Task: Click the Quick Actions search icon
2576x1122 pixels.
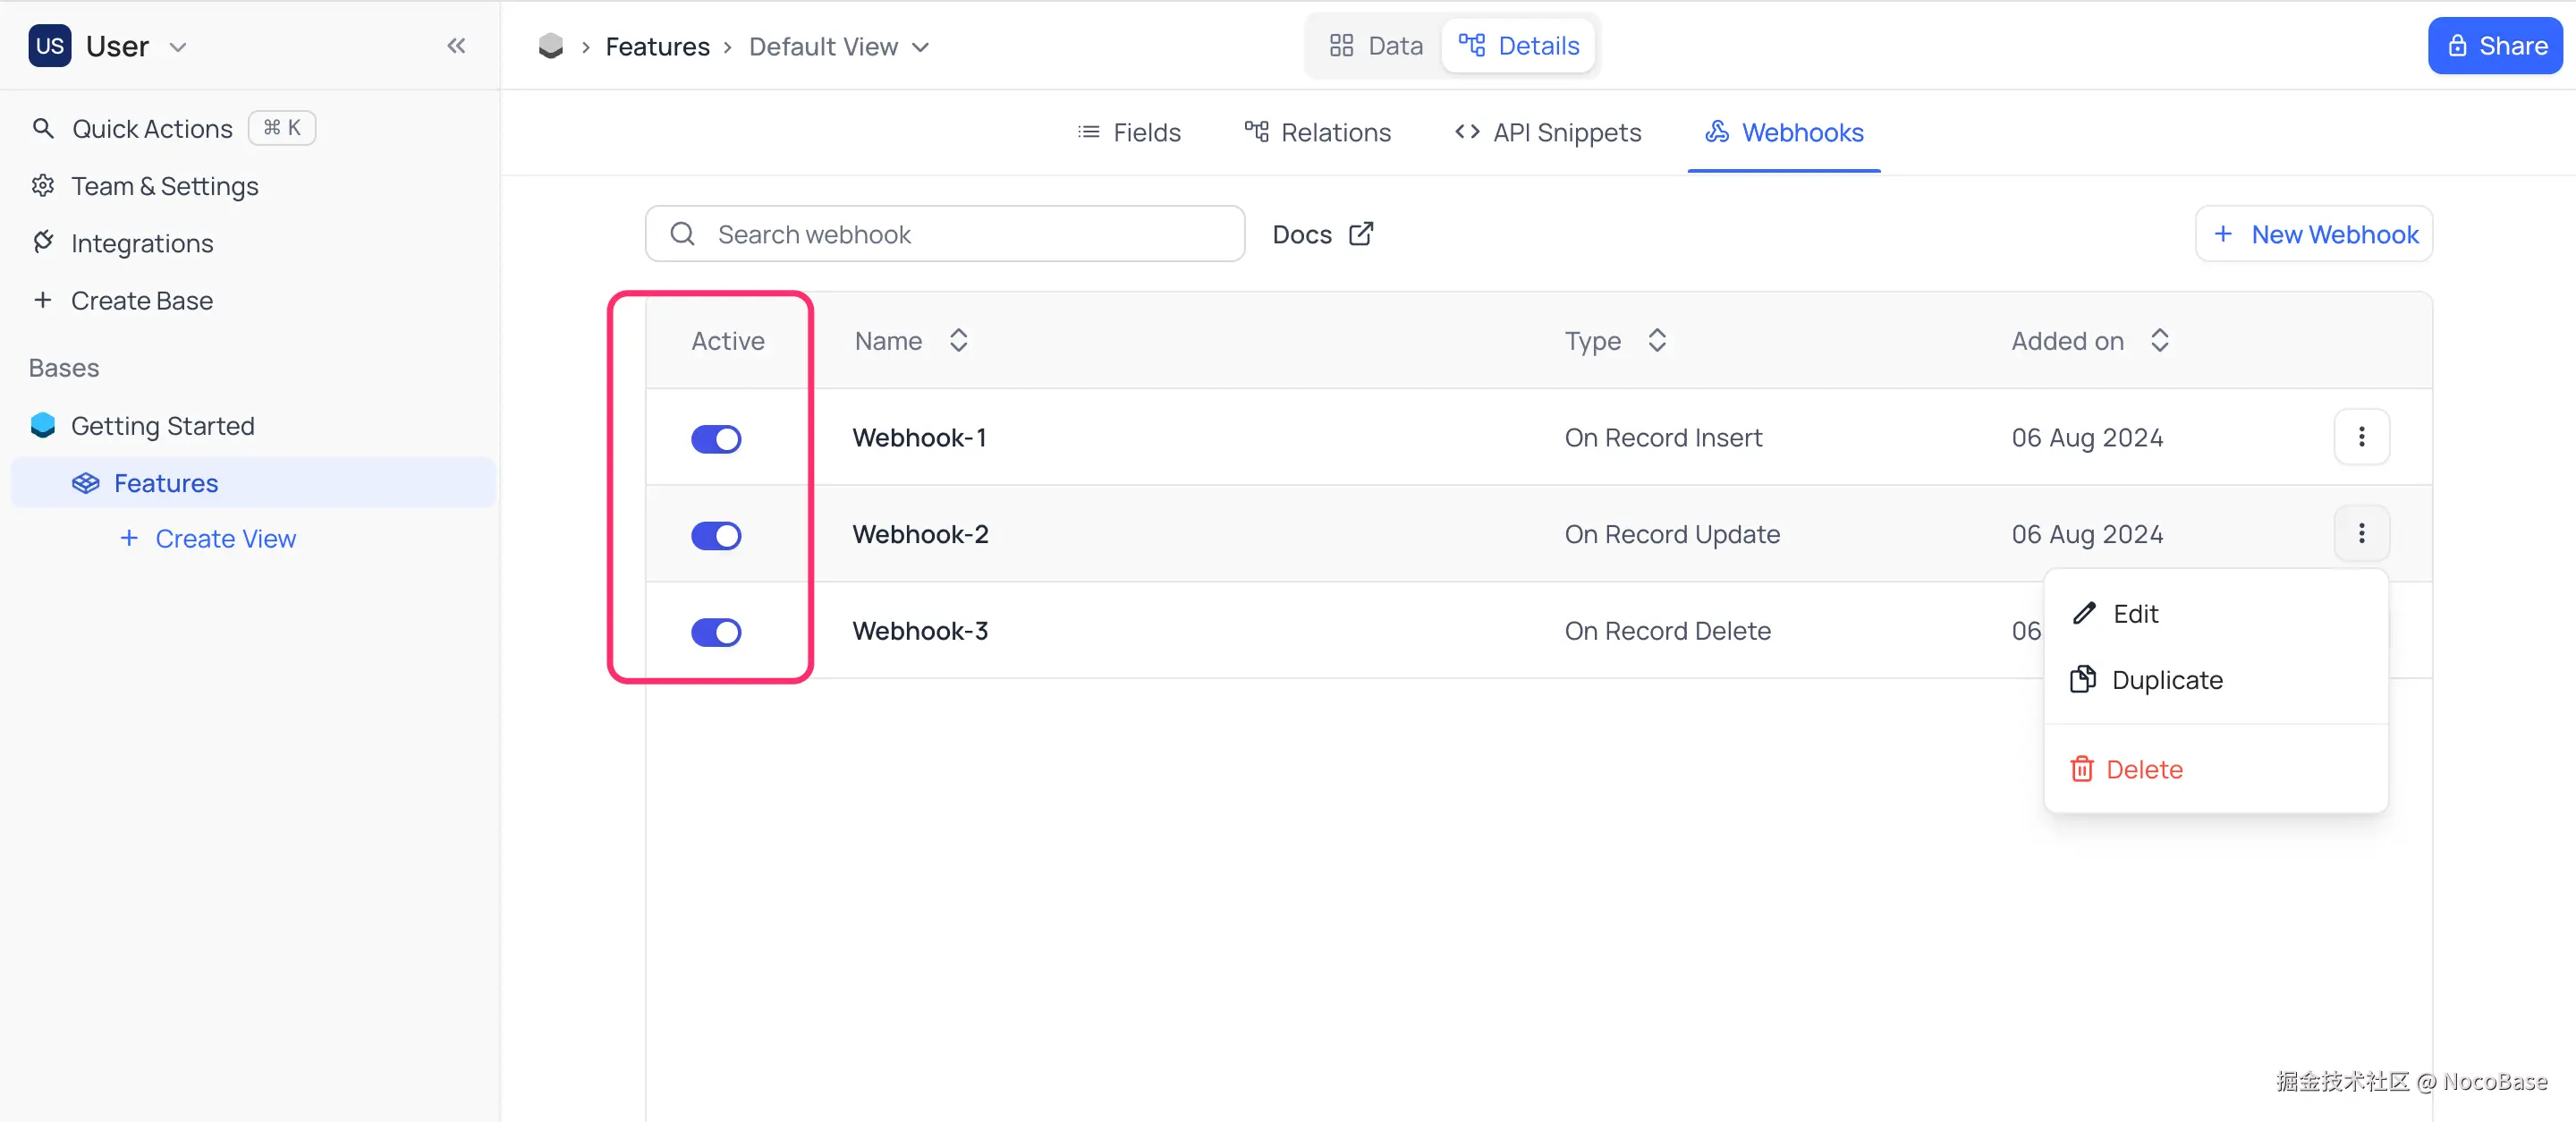Action: point(43,129)
